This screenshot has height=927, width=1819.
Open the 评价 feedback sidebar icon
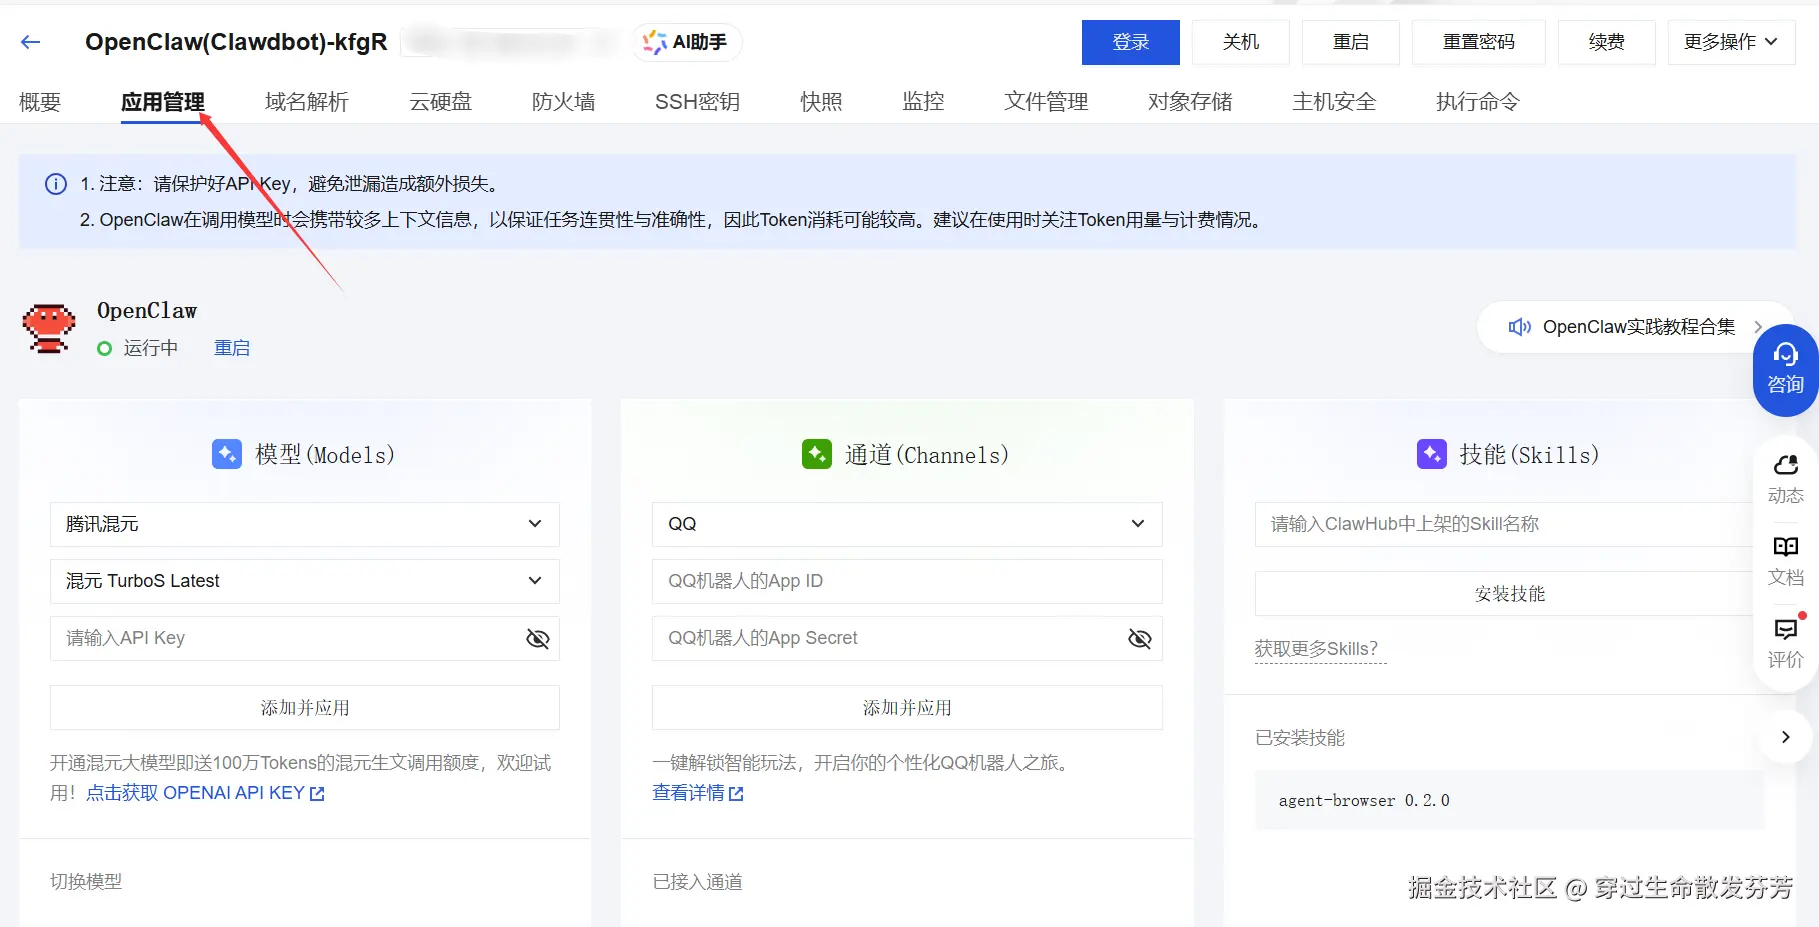(x=1785, y=643)
